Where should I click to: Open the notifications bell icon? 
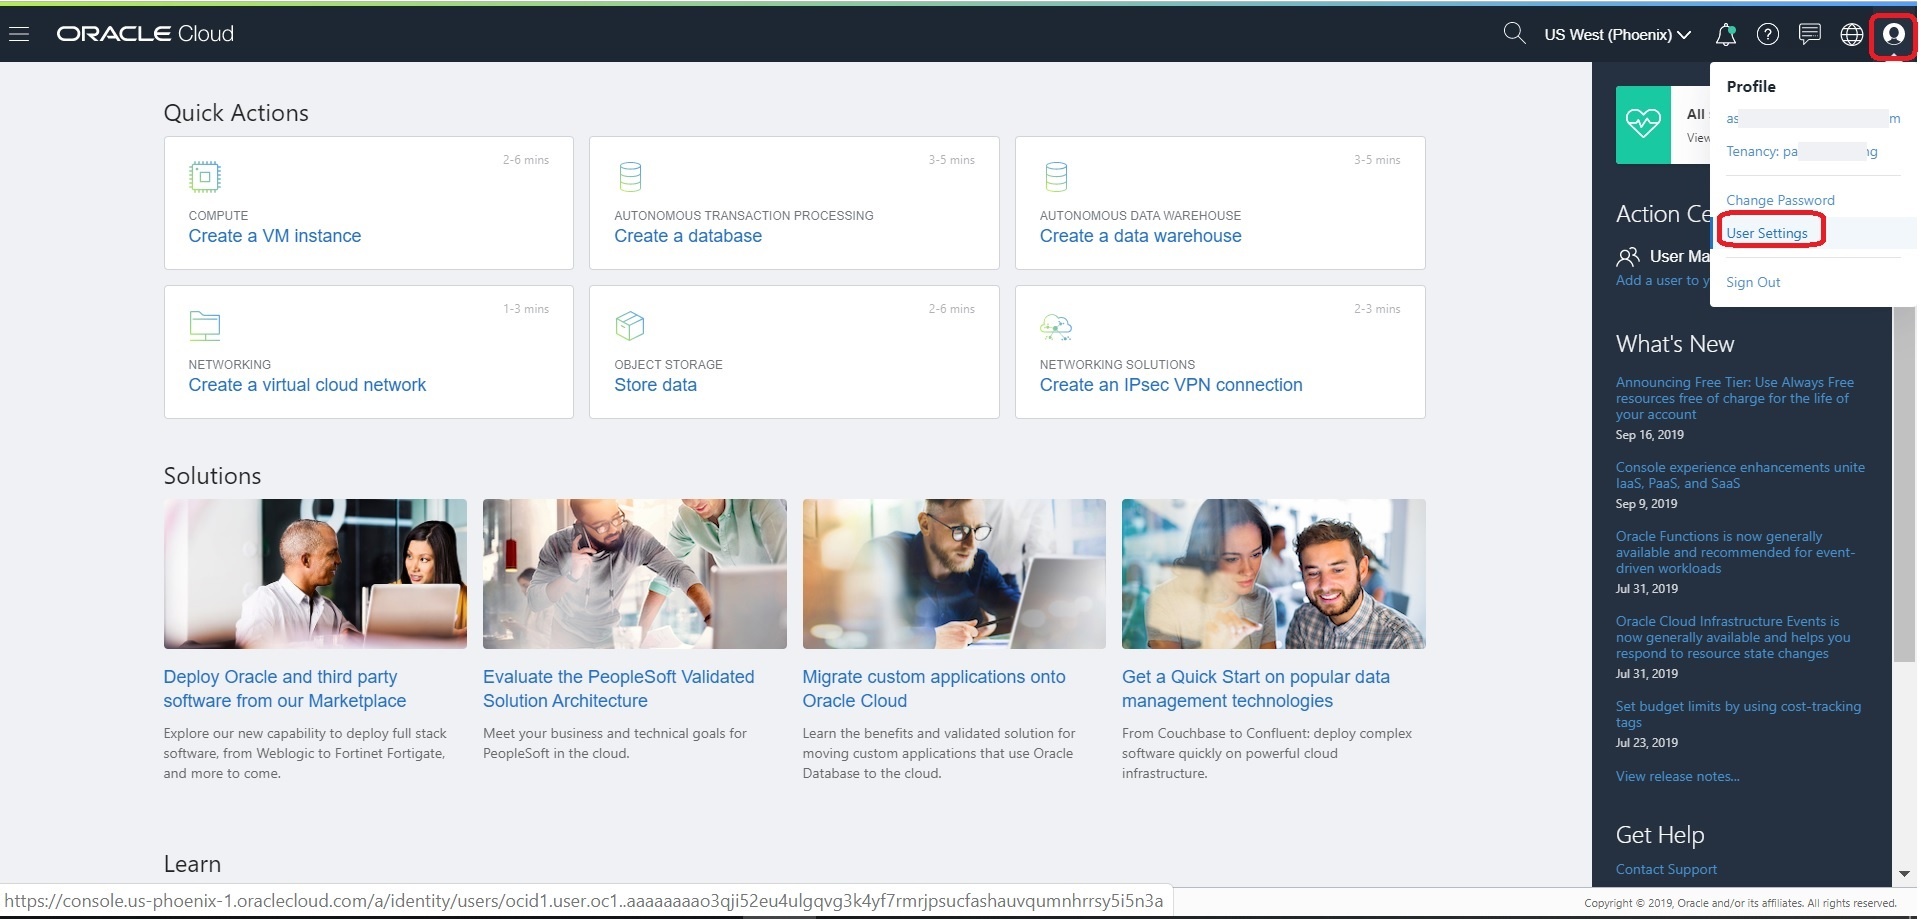coord(1725,34)
